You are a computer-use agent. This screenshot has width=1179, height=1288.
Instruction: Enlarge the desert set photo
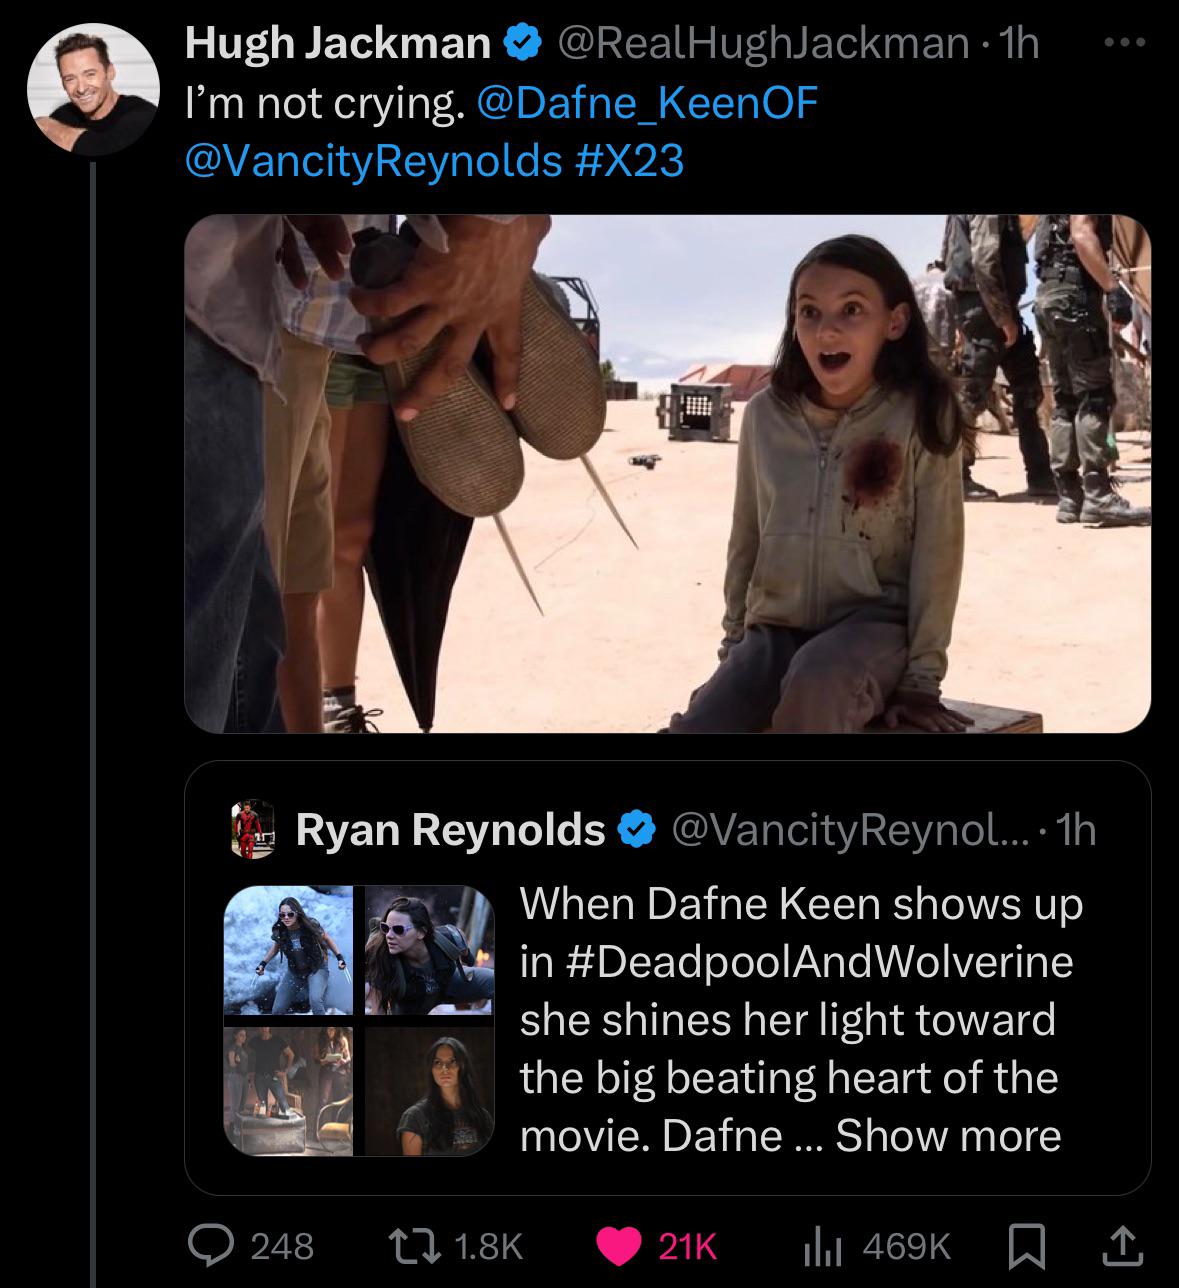click(x=667, y=473)
